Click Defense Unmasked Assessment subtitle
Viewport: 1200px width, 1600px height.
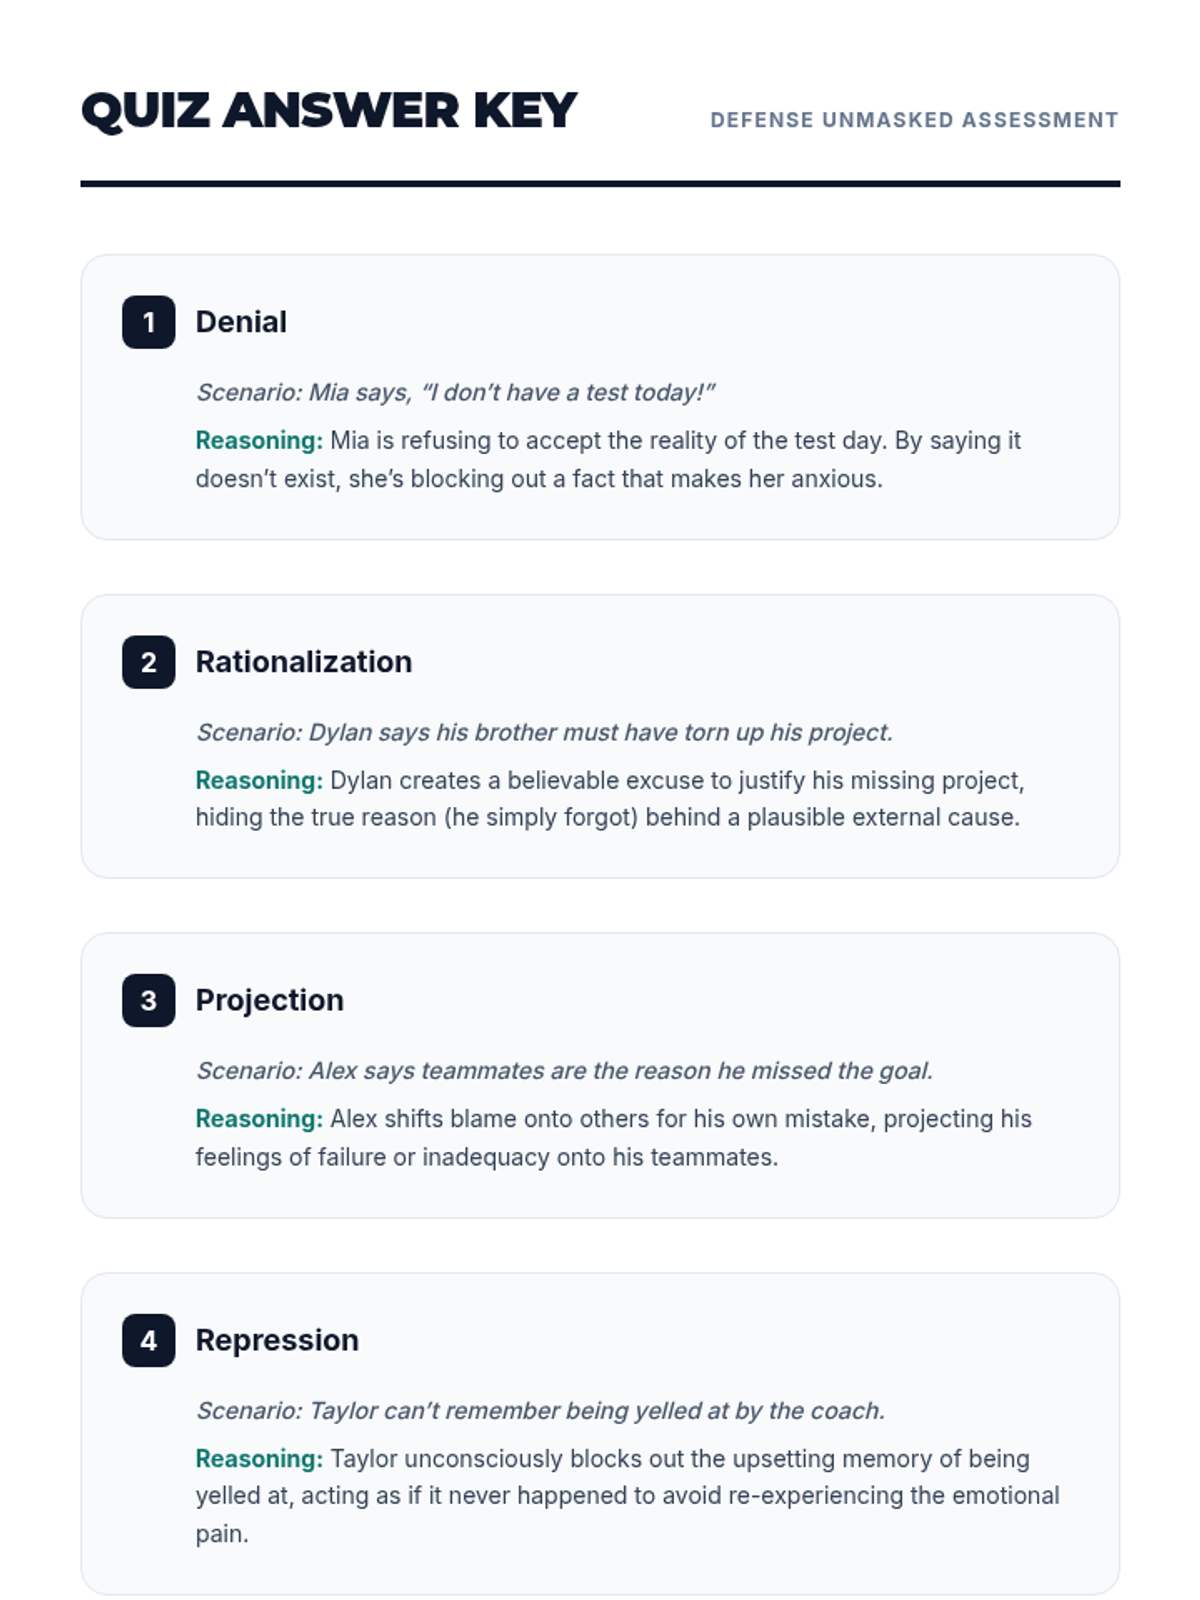(914, 120)
